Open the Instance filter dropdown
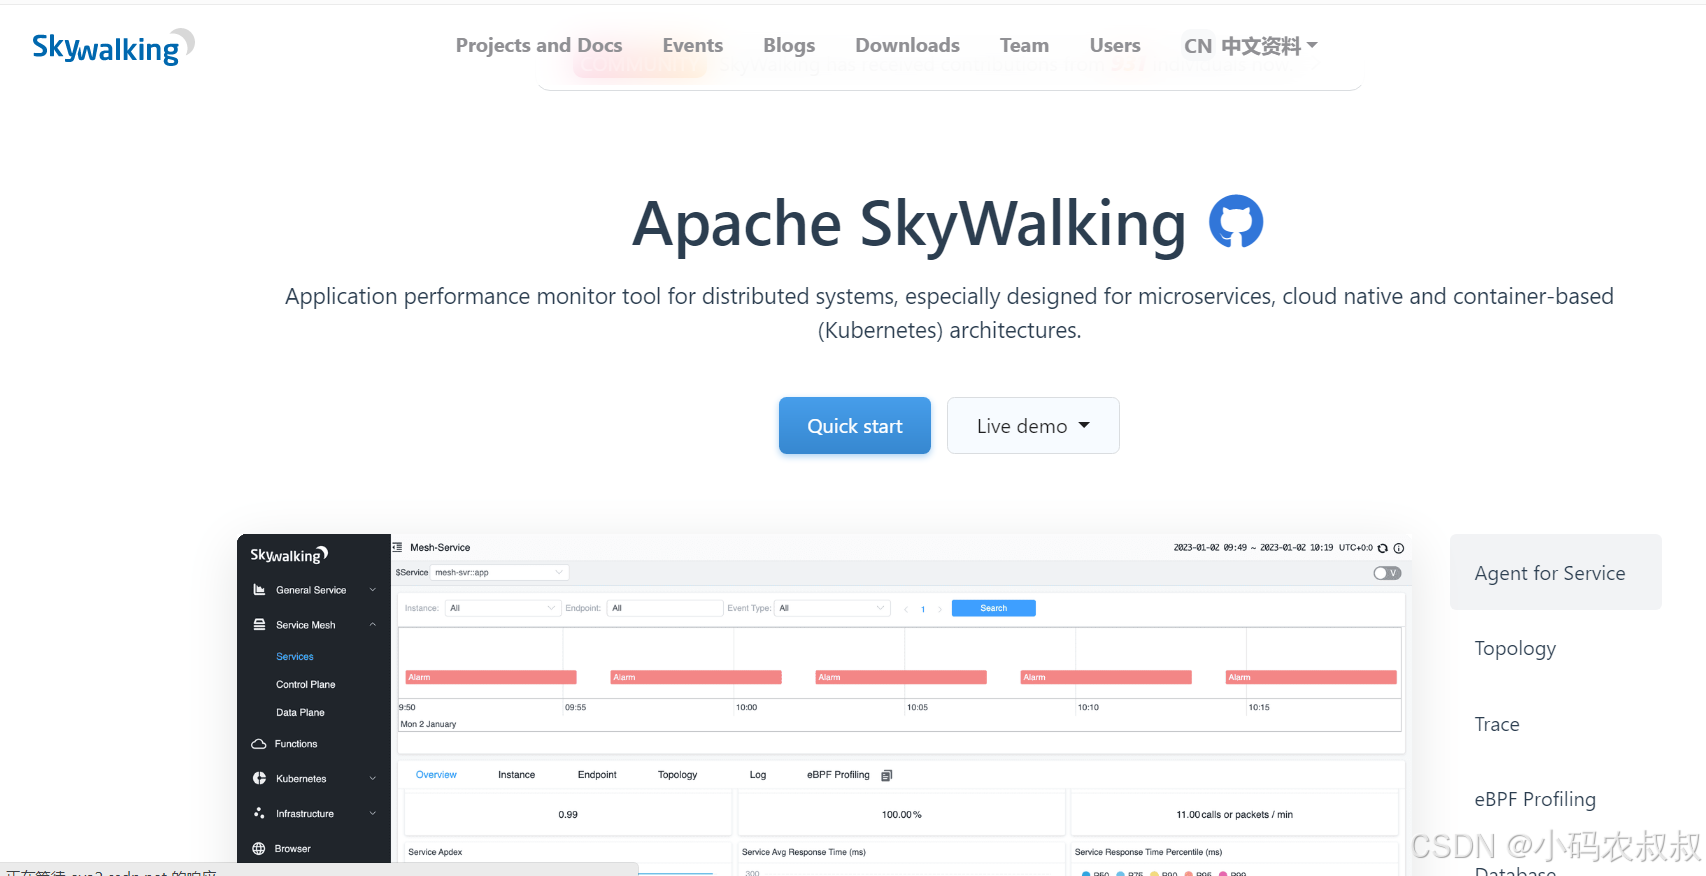 pyautogui.click(x=502, y=608)
